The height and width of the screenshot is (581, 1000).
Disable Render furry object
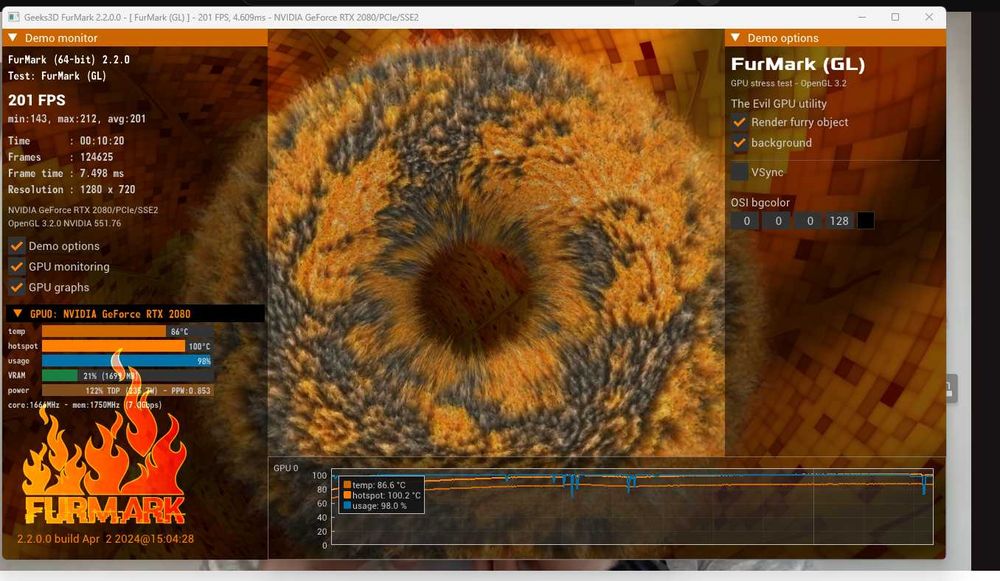739,122
